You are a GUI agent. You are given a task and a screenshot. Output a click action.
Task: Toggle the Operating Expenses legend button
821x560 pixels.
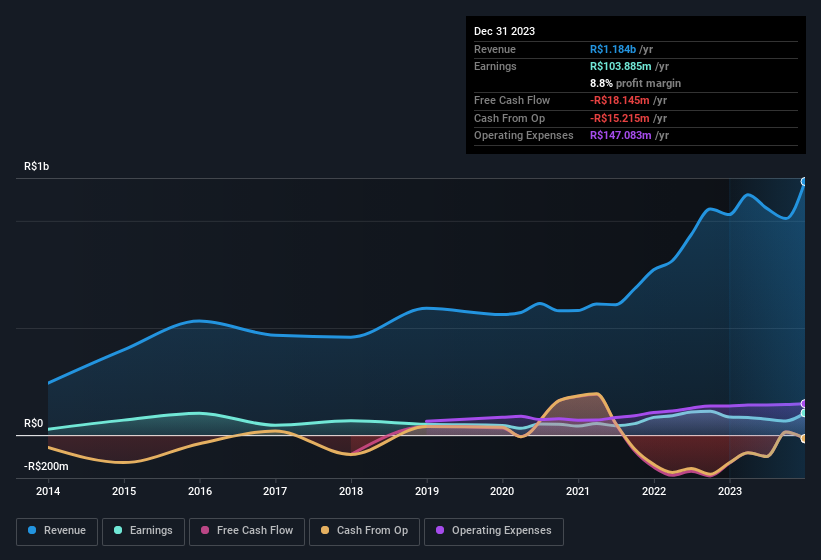(494, 531)
